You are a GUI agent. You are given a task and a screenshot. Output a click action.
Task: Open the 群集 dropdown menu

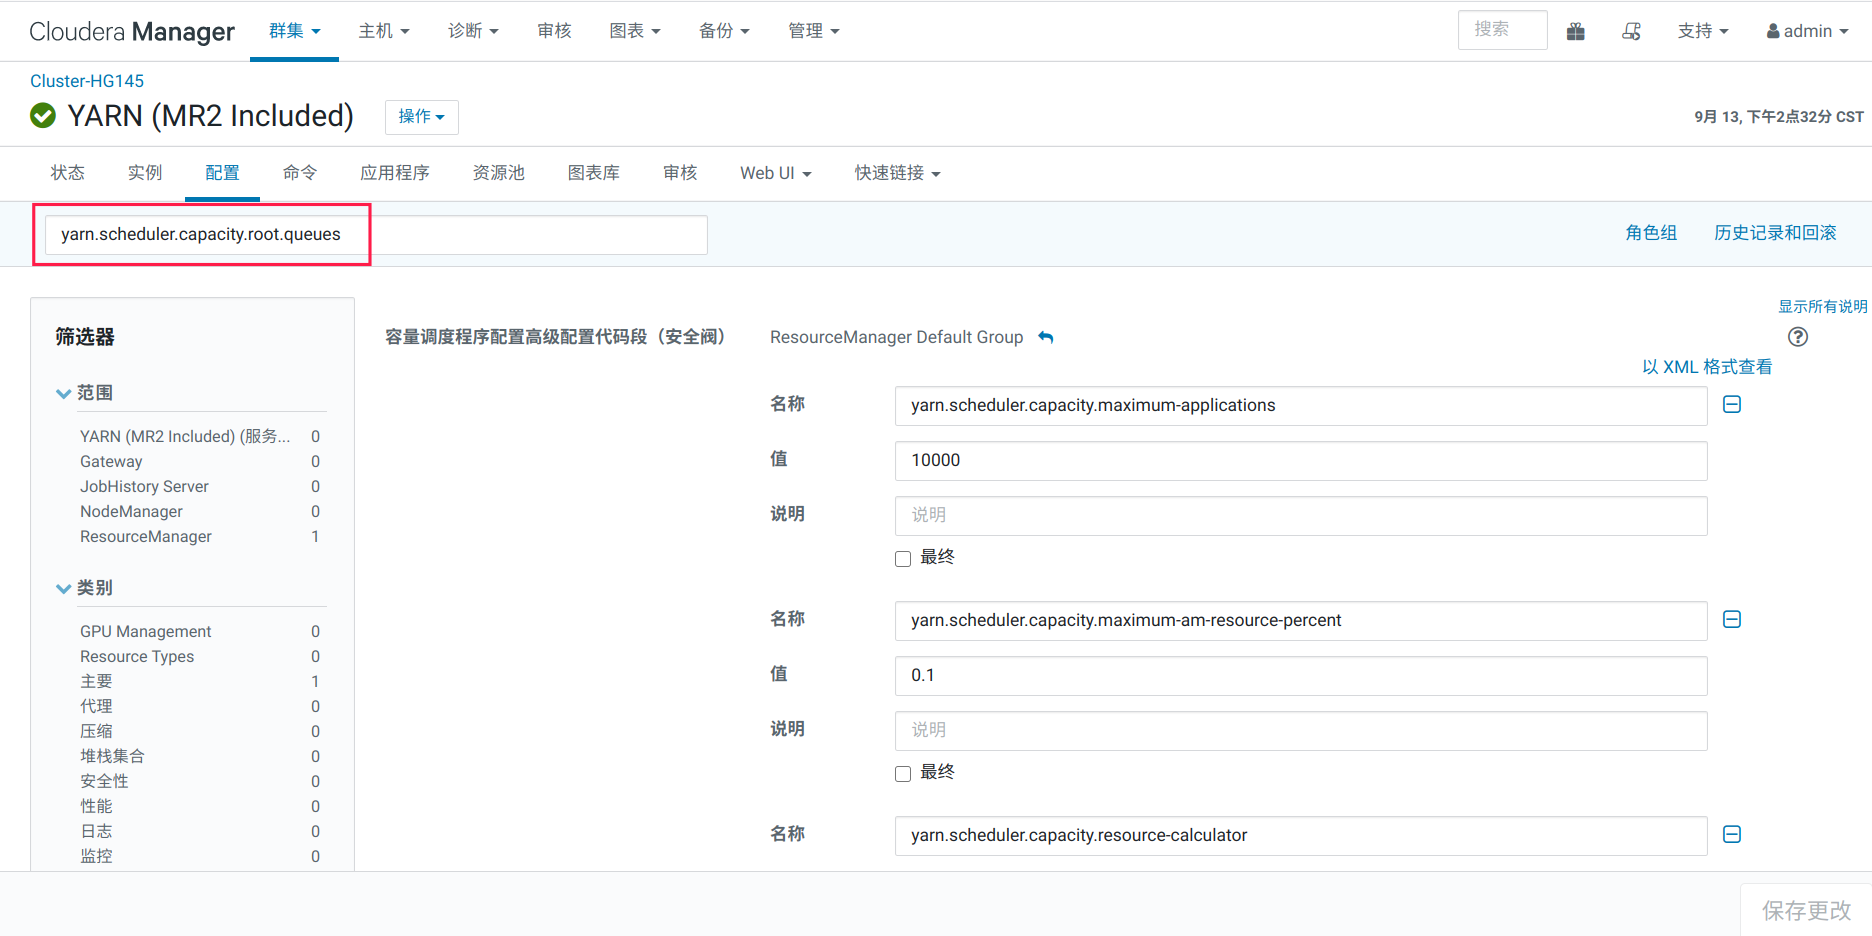coord(294,31)
